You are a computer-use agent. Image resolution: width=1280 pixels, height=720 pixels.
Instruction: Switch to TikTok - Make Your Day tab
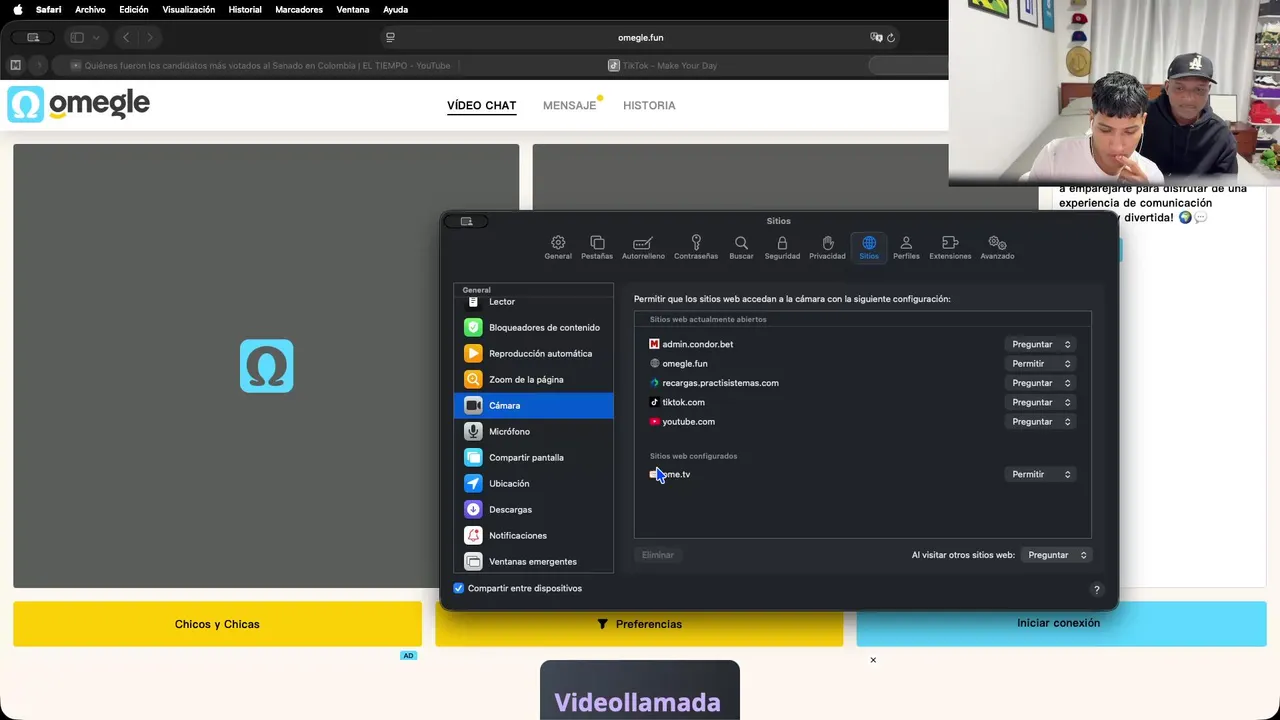(x=662, y=65)
